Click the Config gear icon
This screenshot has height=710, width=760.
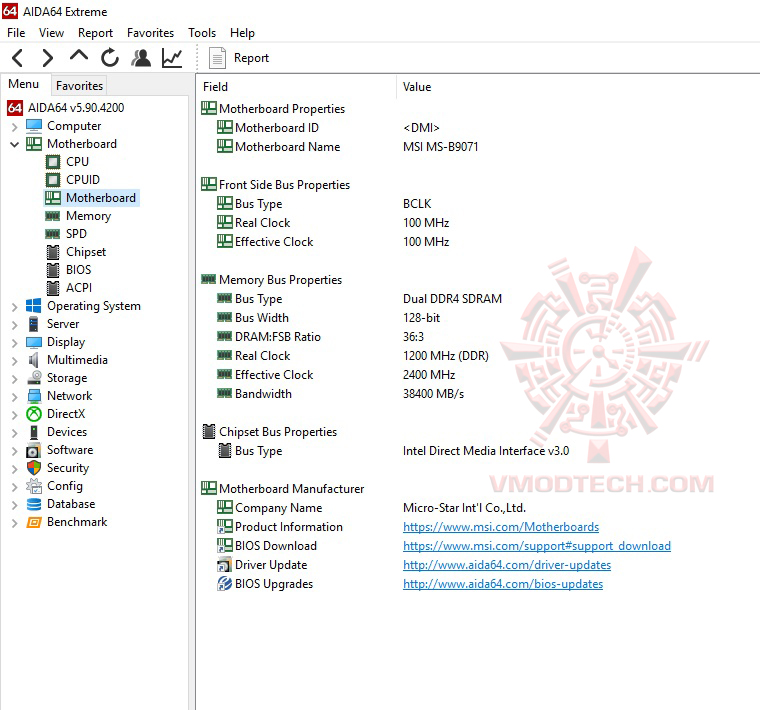[x=34, y=486]
